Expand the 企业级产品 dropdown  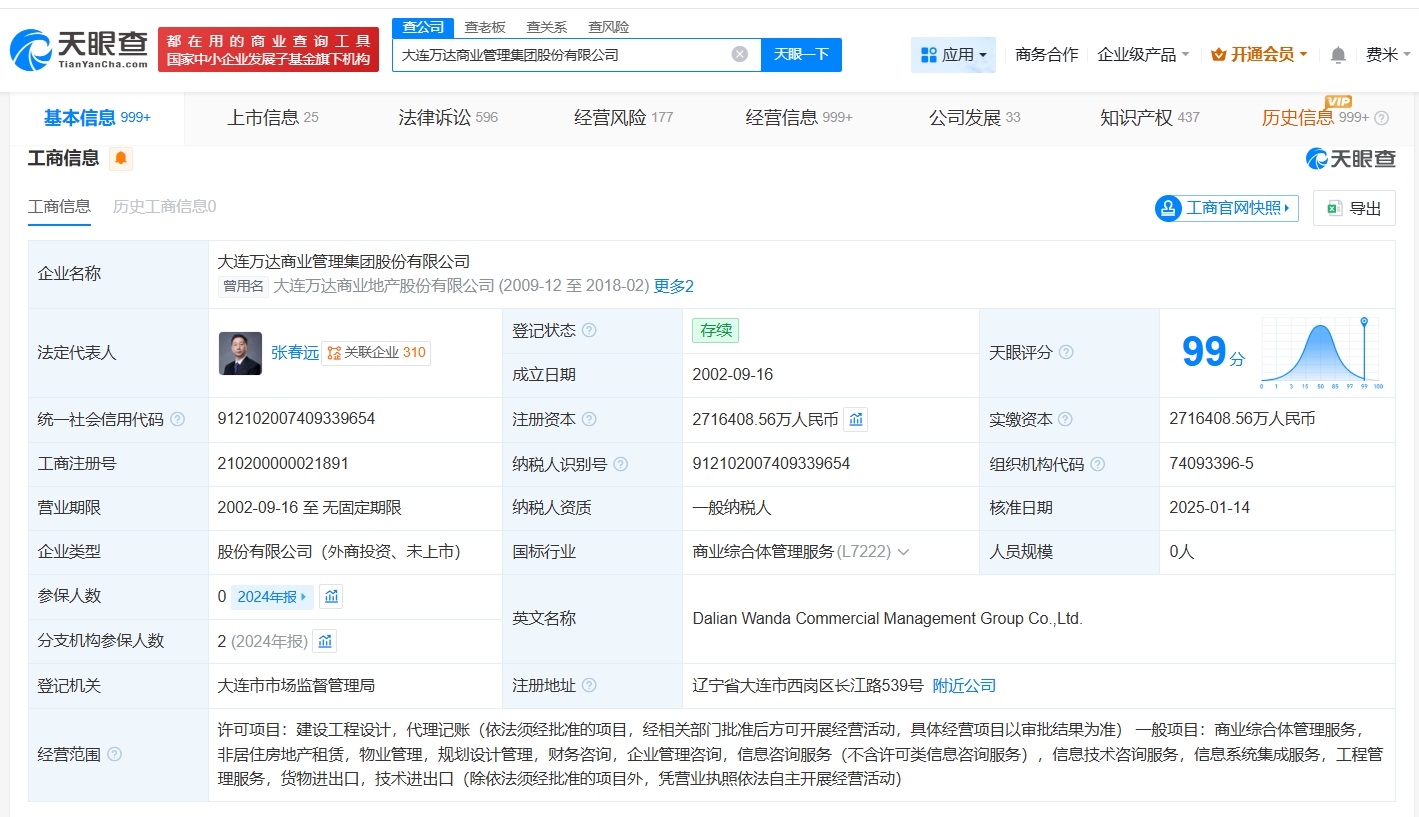click(1143, 55)
